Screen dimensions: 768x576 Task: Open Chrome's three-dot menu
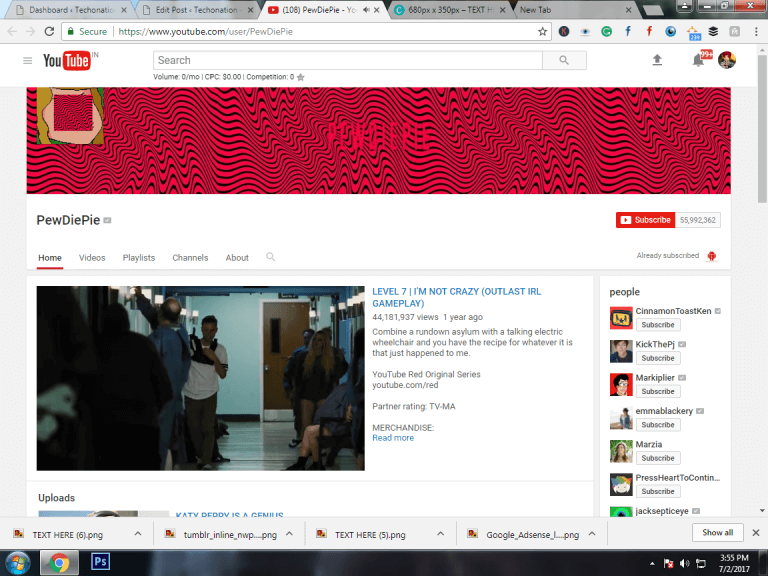(756, 31)
